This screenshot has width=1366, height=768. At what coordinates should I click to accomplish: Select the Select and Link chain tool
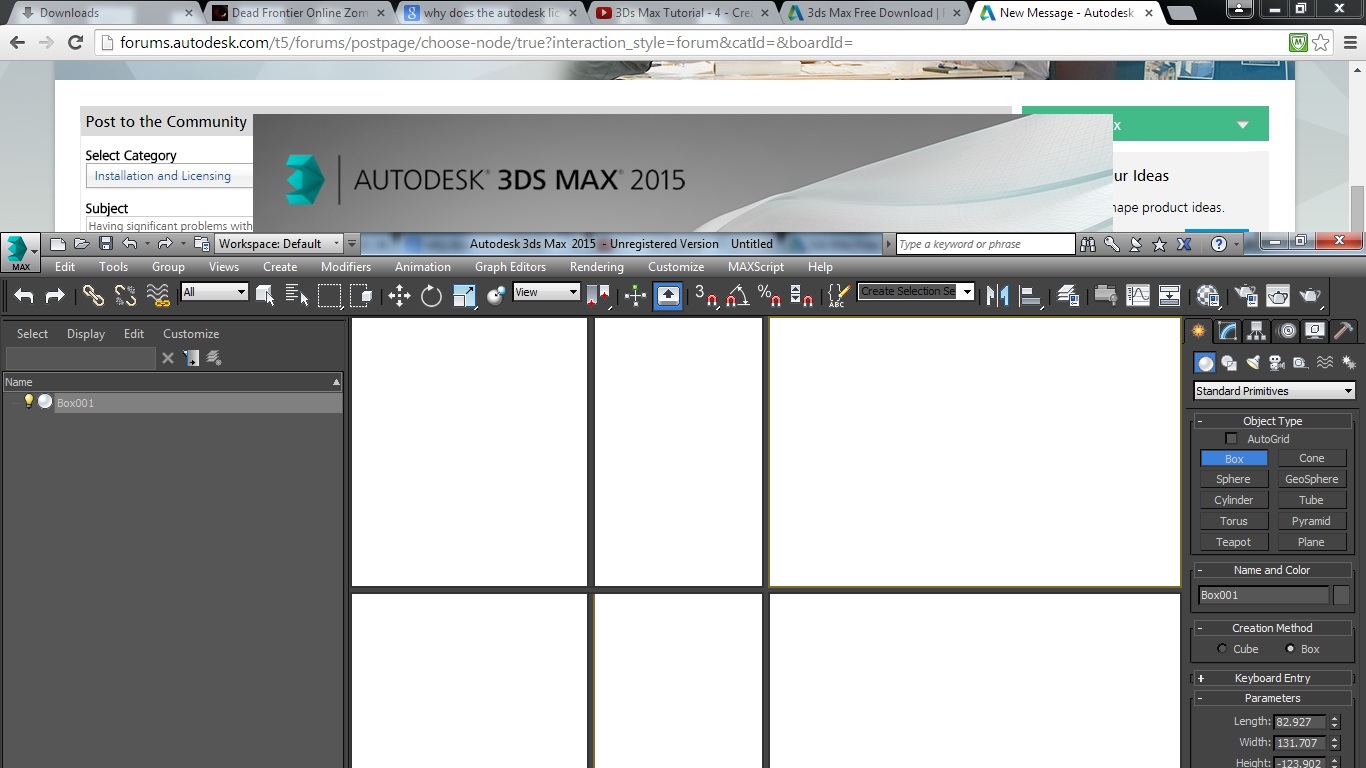(93, 295)
